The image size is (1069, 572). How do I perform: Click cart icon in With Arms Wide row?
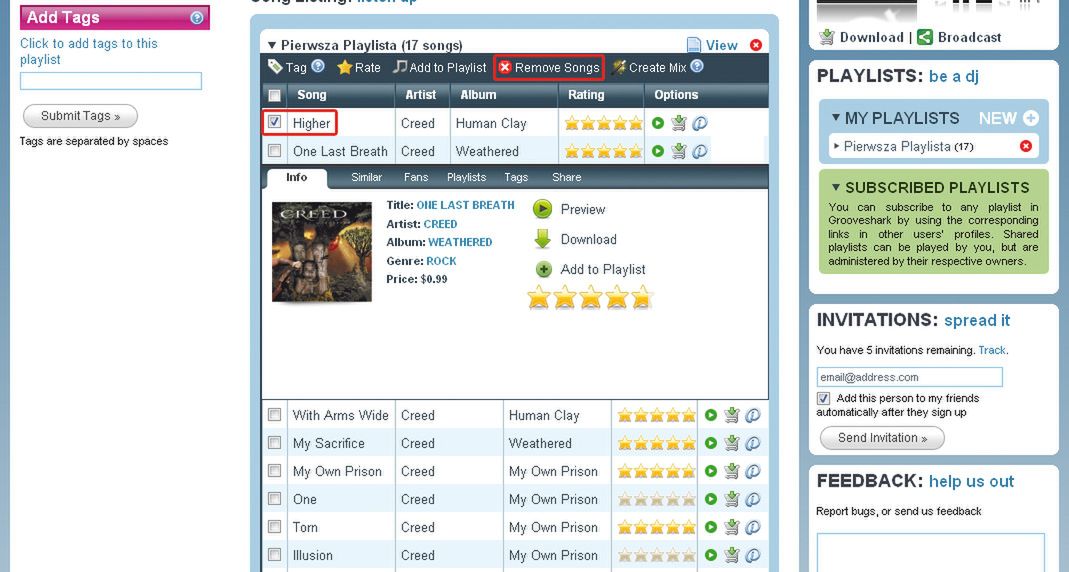point(732,415)
